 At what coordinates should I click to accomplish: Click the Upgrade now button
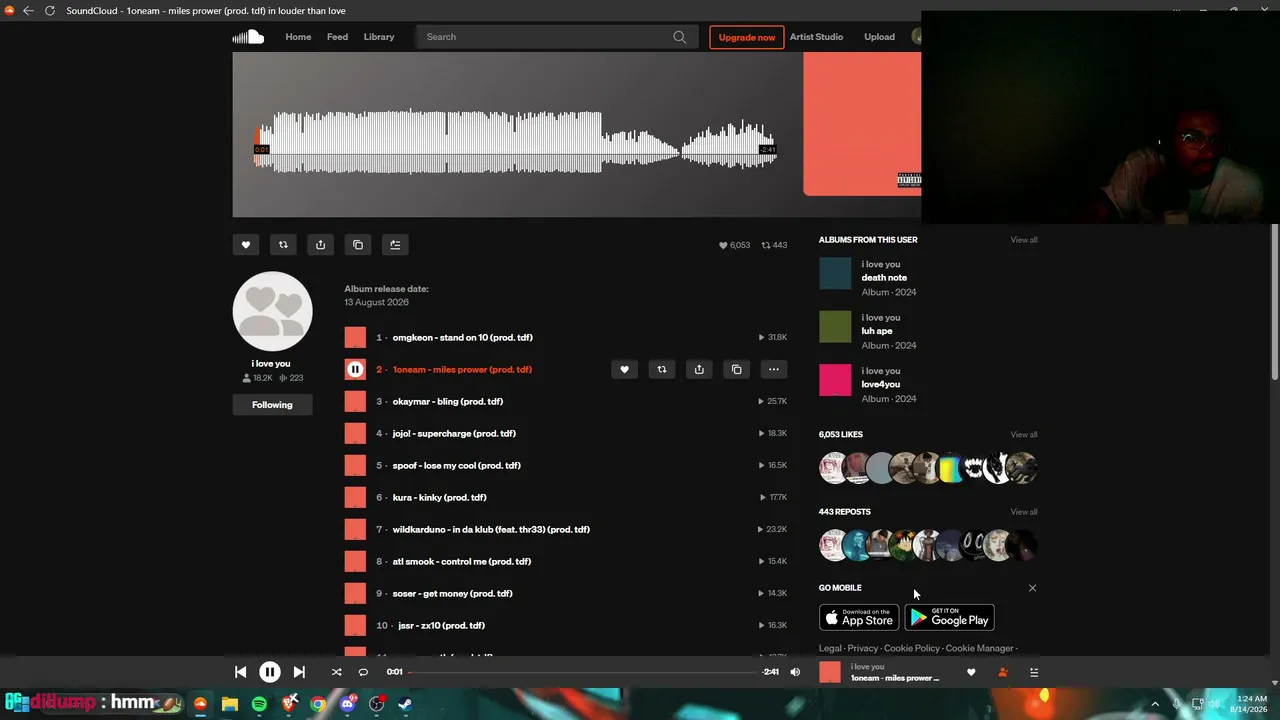pos(747,37)
